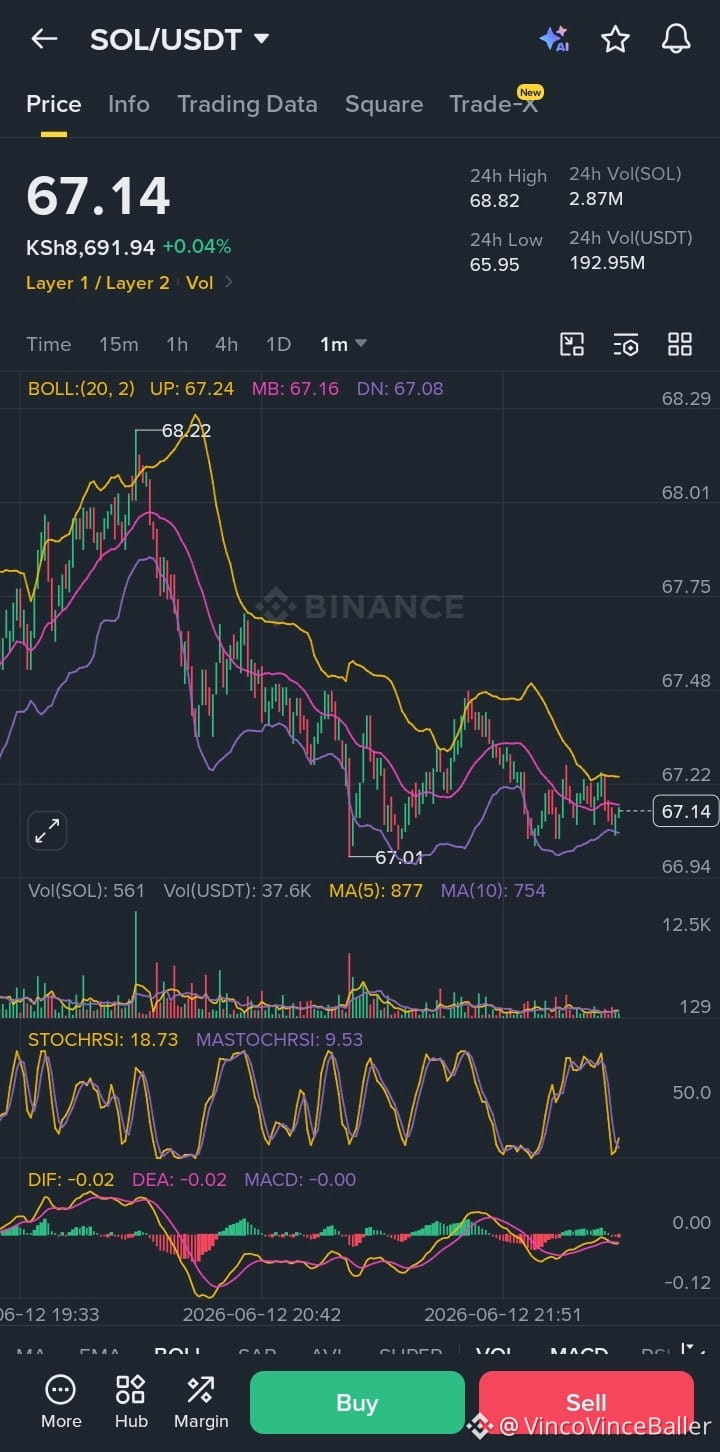This screenshot has height=1452, width=720.
Task: Open the More menu icon
Action: click(61, 1402)
